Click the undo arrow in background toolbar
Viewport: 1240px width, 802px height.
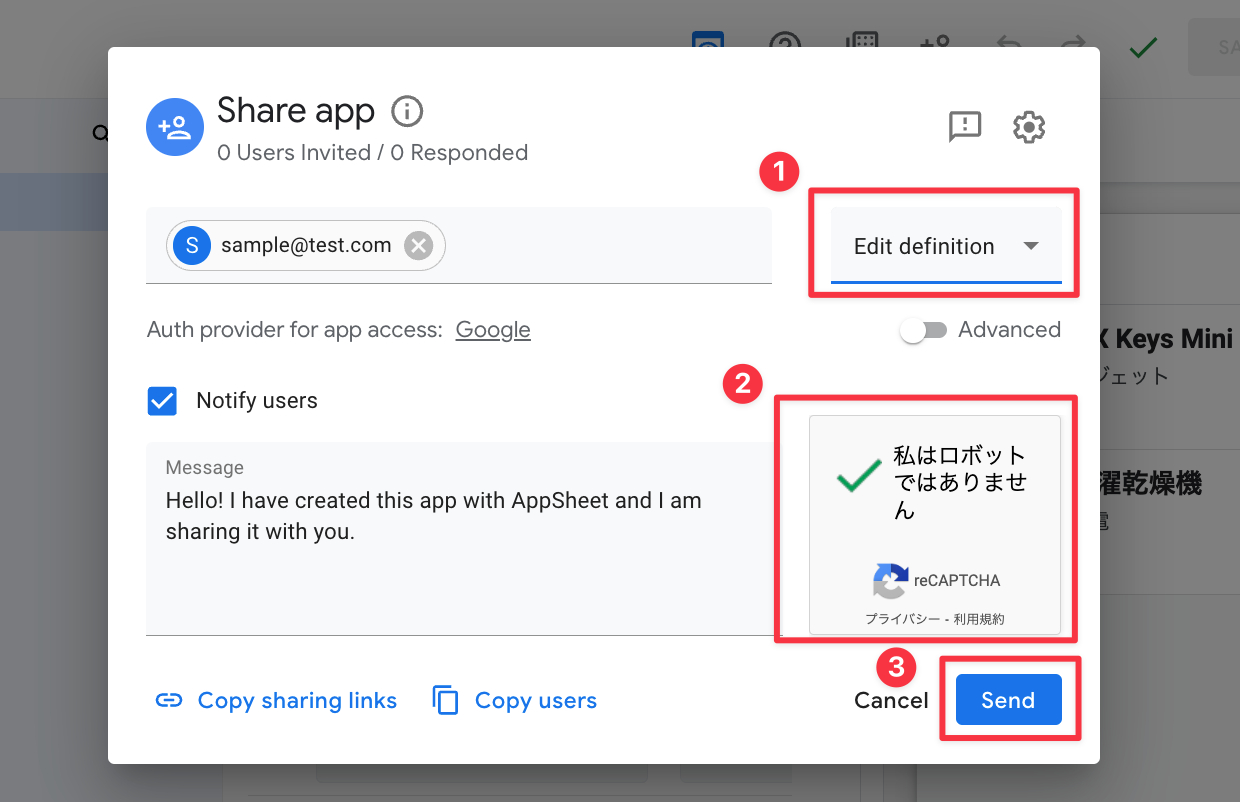(x=1010, y=44)
